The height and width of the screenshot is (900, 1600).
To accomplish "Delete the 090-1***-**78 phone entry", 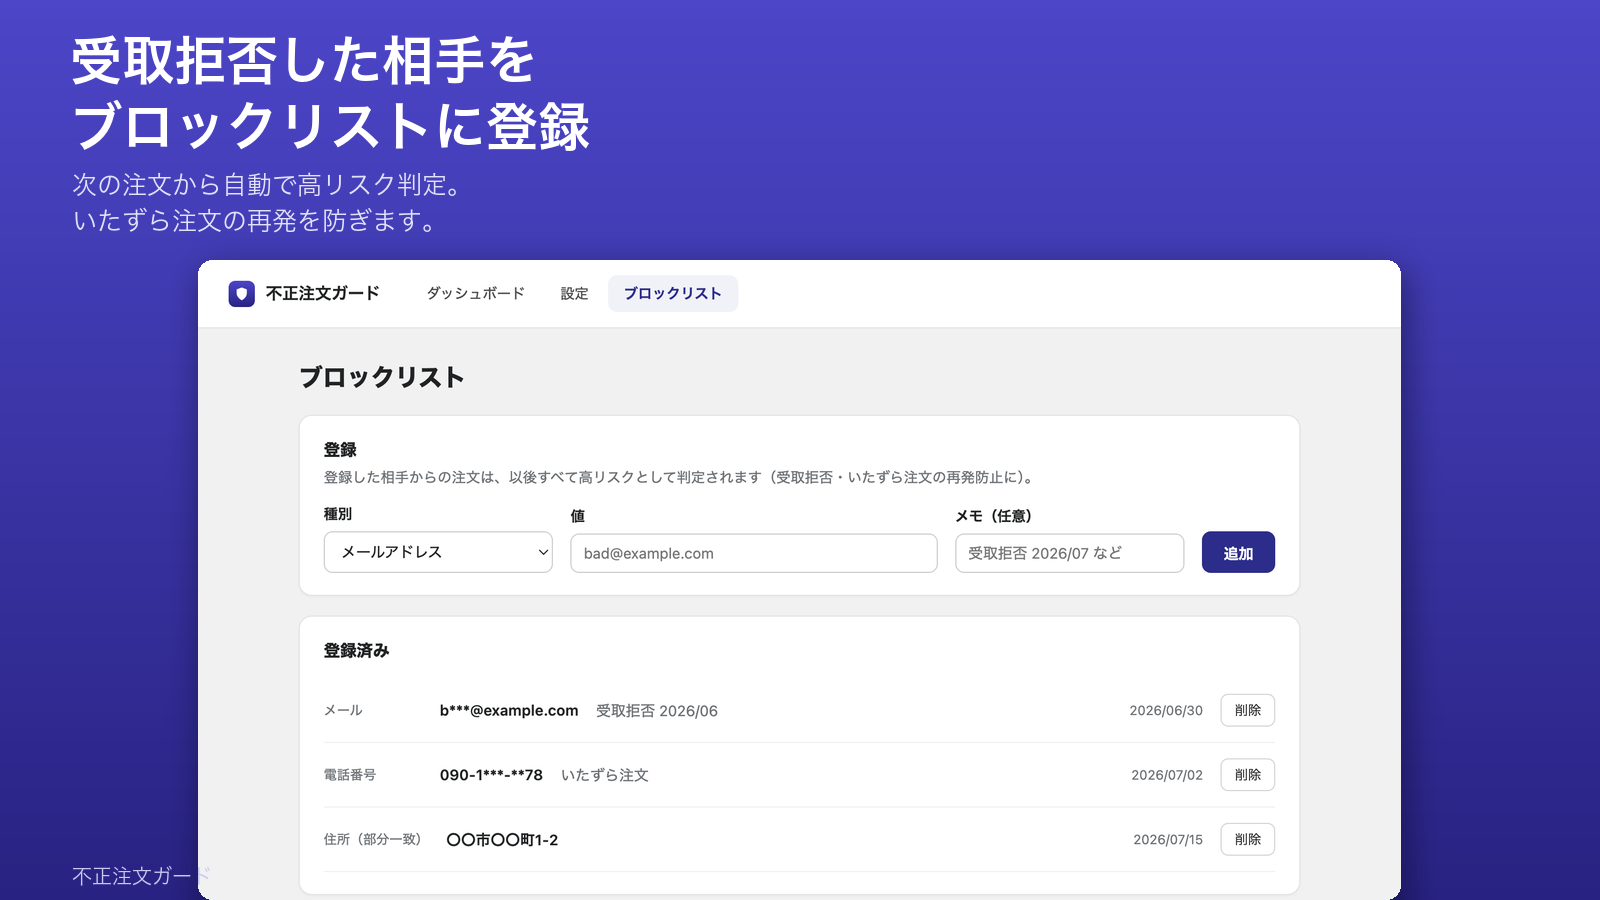I will pyautogui.click(x=1247, y=775).
